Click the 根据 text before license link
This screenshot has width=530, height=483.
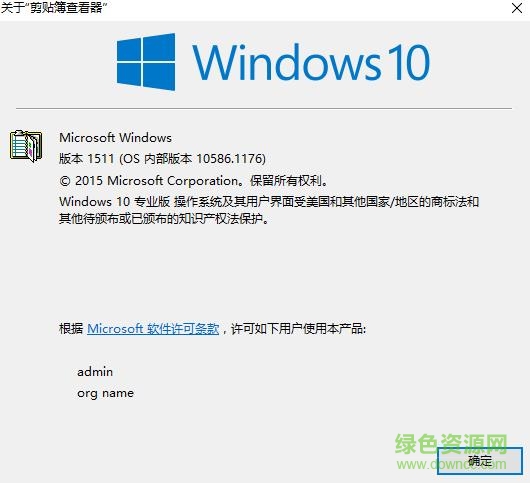coord(71,329)
